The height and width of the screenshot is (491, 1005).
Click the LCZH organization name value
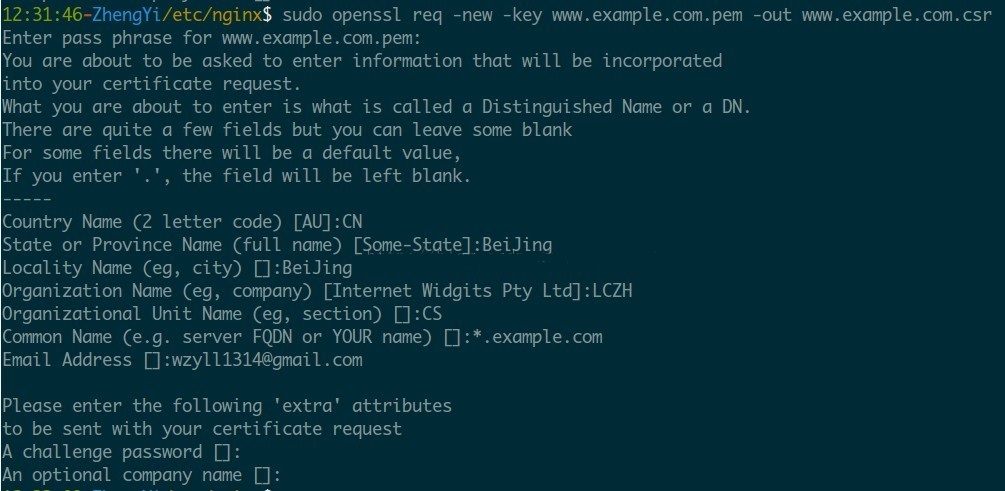point(610,291)
